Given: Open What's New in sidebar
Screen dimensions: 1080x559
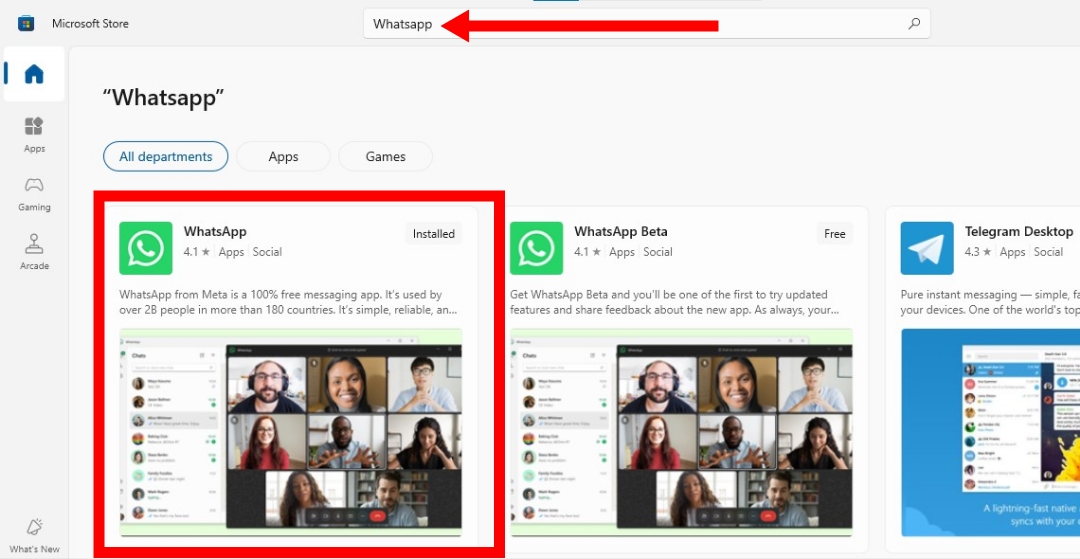Looking at the screenshot, I should click(34, 536).
